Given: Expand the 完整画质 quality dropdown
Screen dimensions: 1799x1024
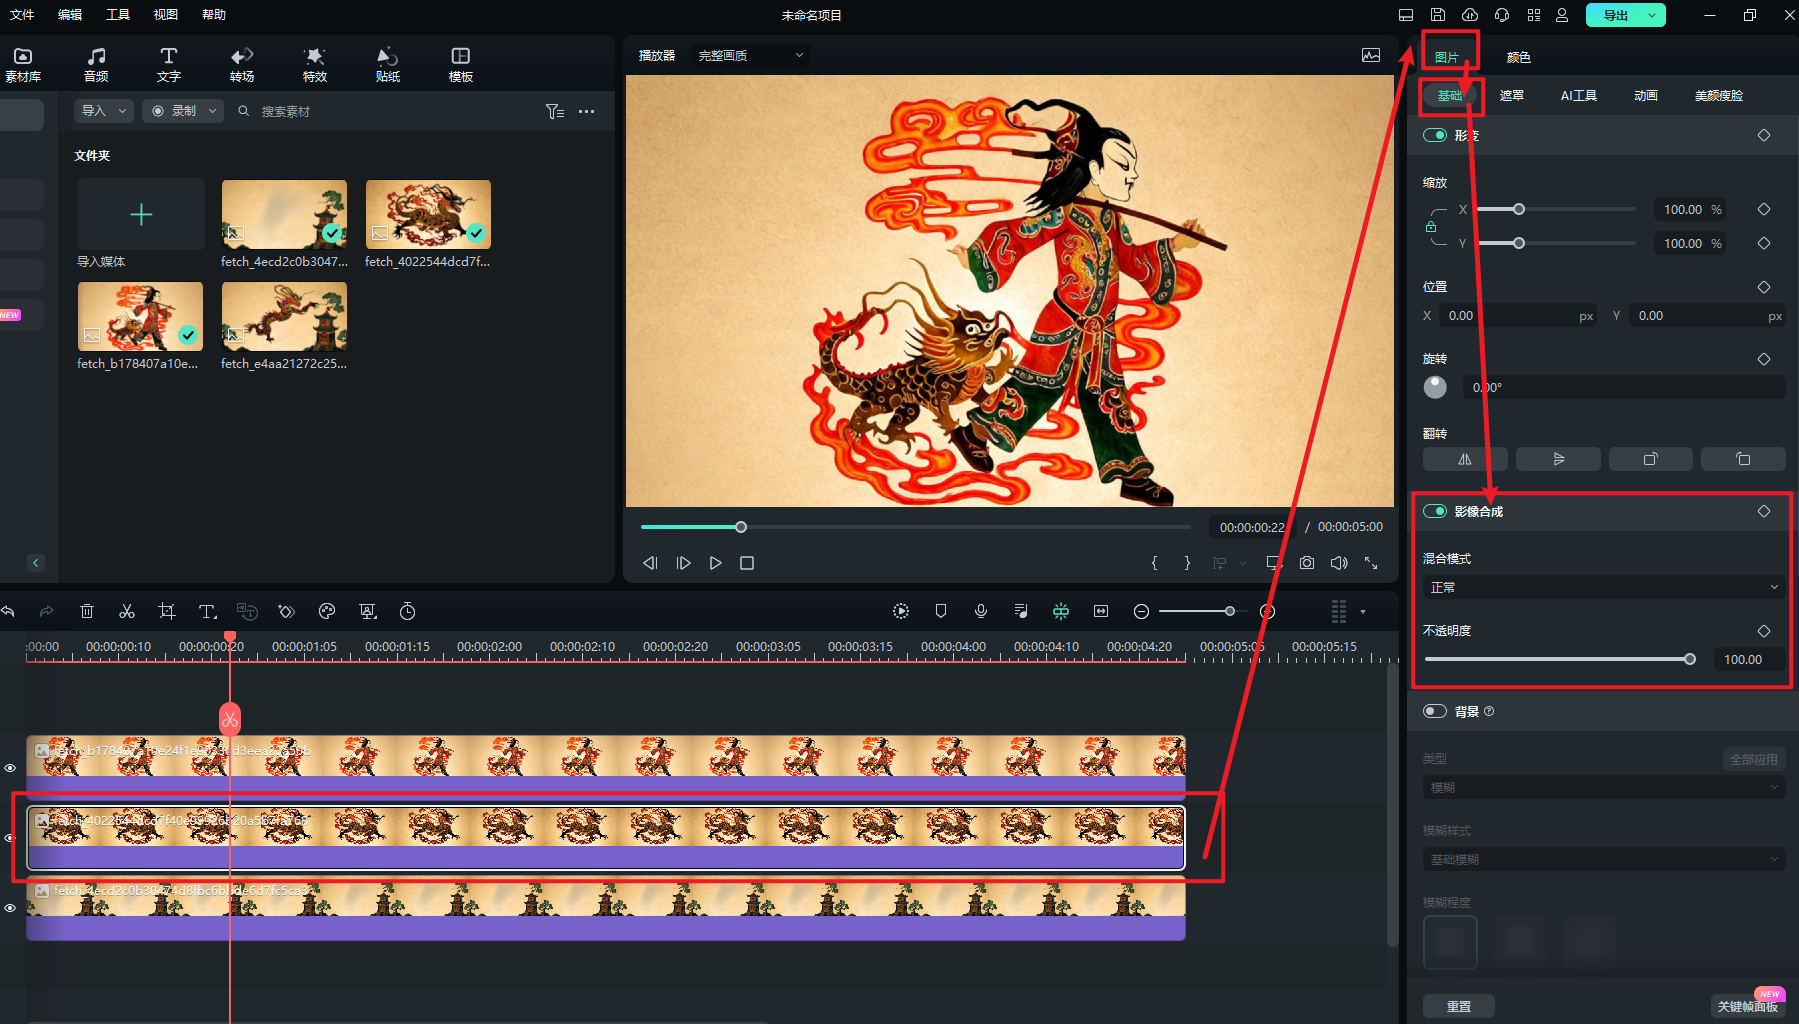Looking at the screenshot, I should [x=750, y=55].
